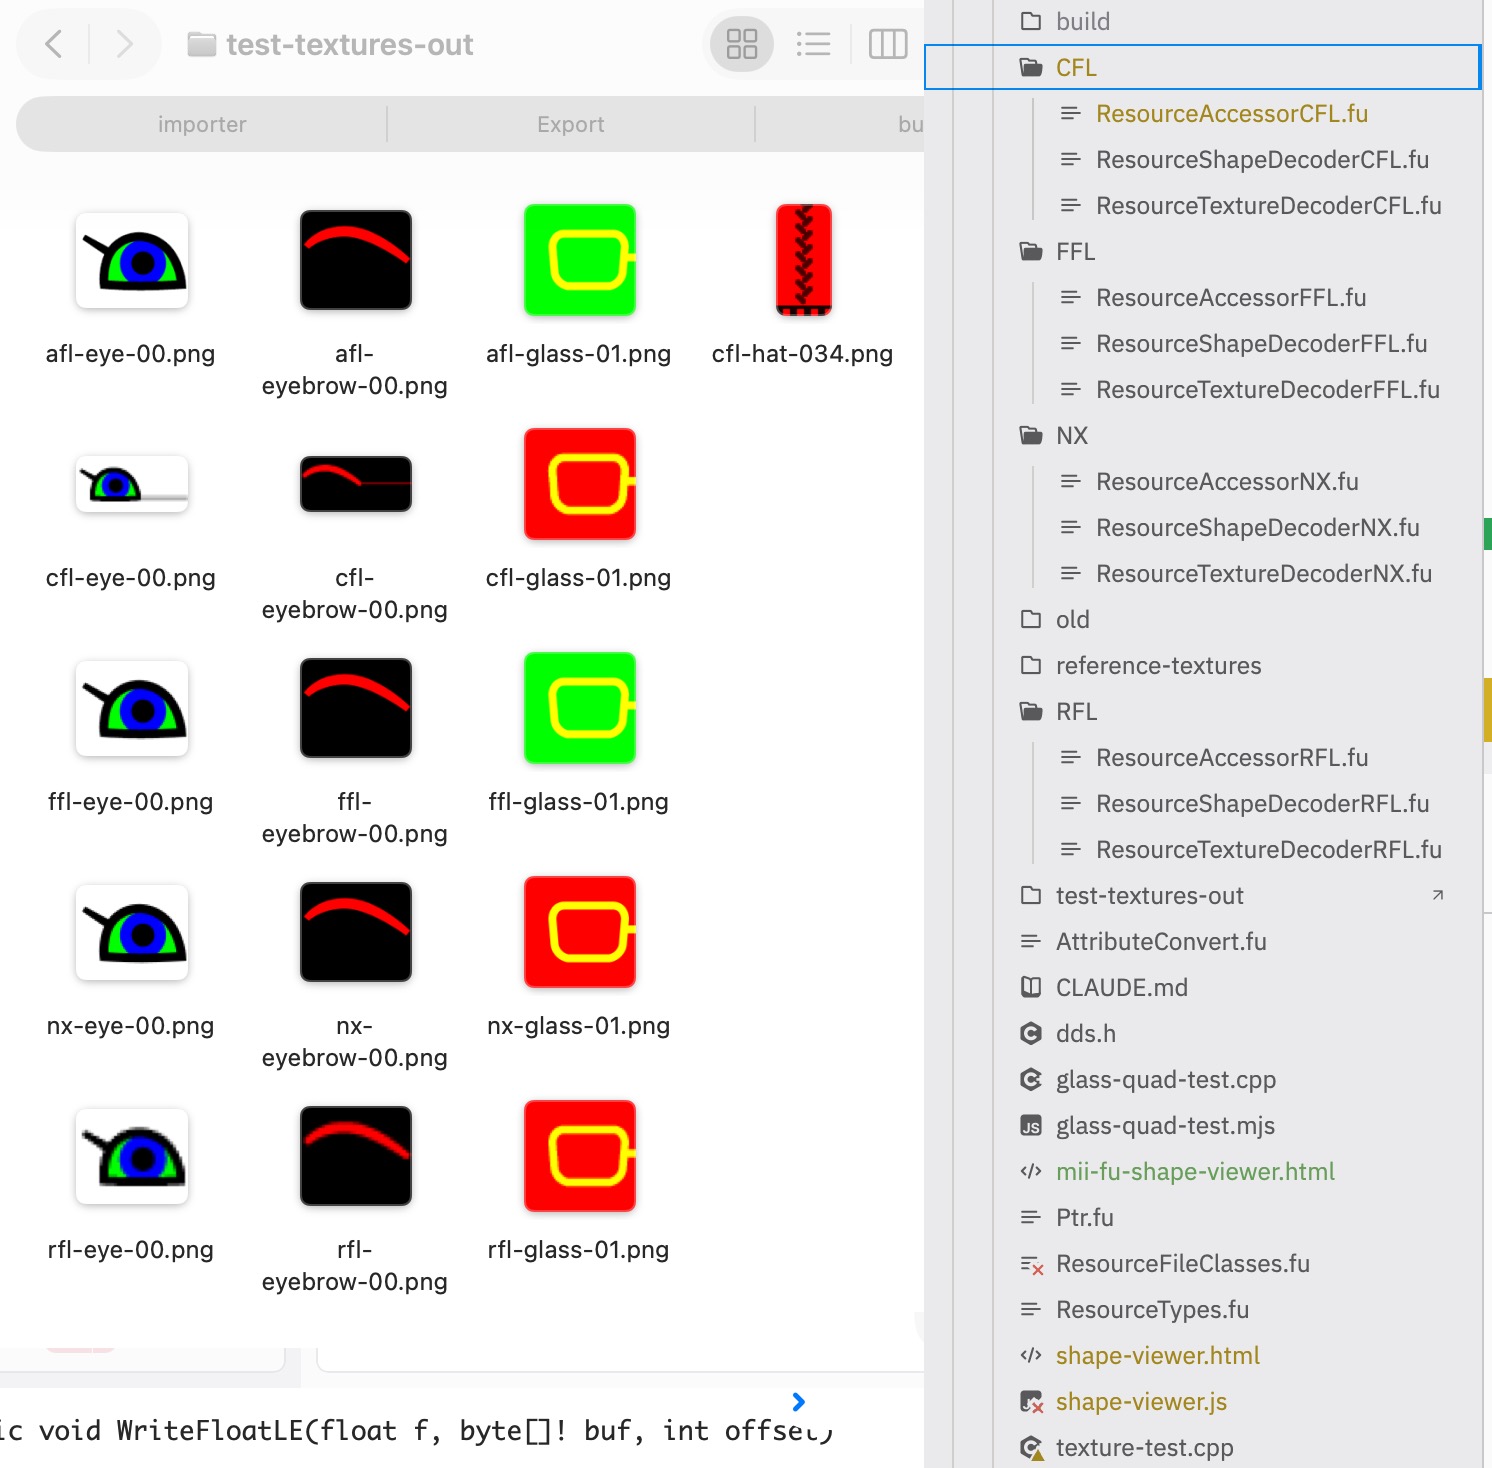The image size is (1492, 1468).
Task: Open ResourceAccessorCFL.fu file
Action: pyautogui.click(x=1231, y=113)
